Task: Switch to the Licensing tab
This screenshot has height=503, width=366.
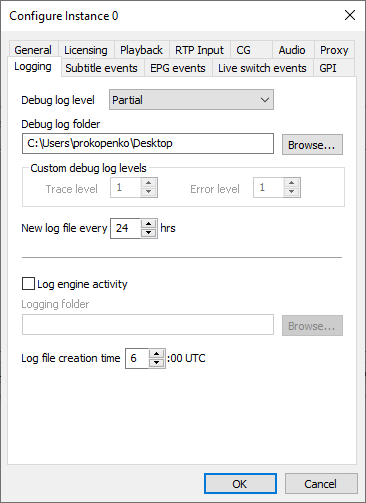Action: (x=86, y=50)
